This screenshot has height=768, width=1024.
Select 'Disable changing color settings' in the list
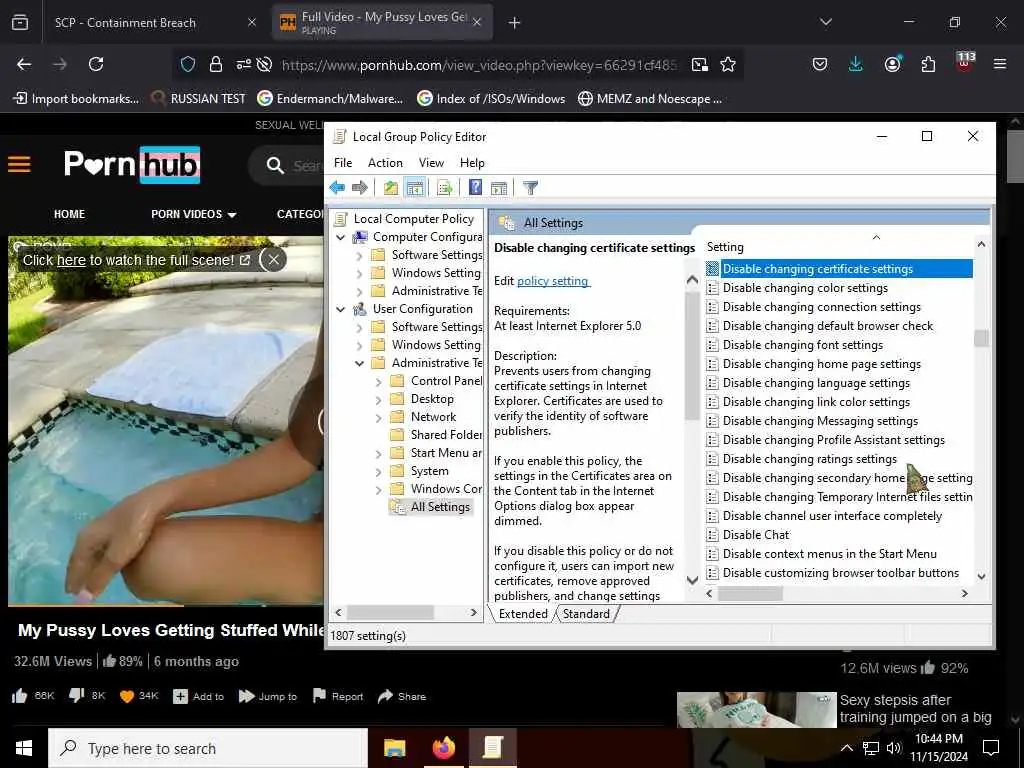[x=805, y=288]
